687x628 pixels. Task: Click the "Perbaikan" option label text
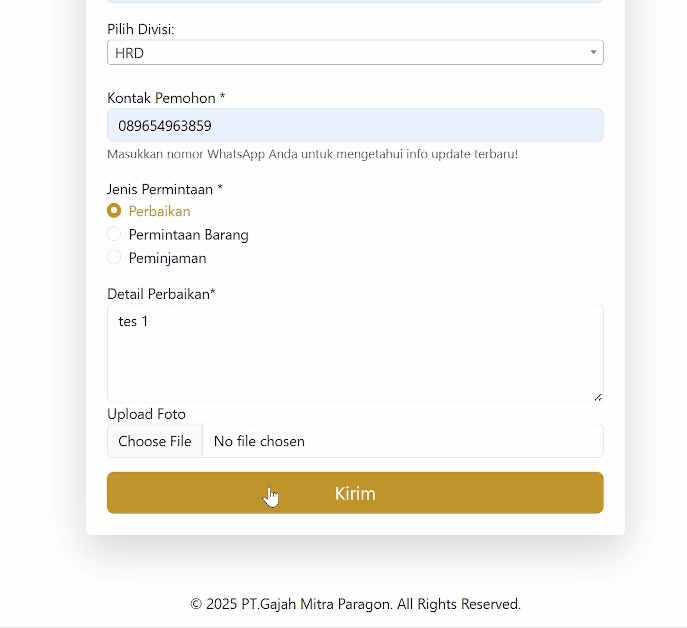coord(159,211)
